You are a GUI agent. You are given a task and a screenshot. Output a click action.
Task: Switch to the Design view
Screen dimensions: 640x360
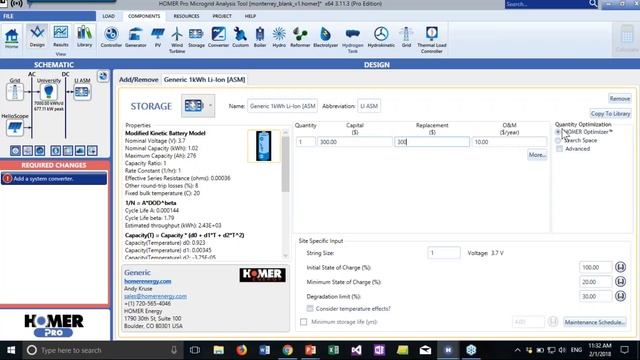point(37,37)
